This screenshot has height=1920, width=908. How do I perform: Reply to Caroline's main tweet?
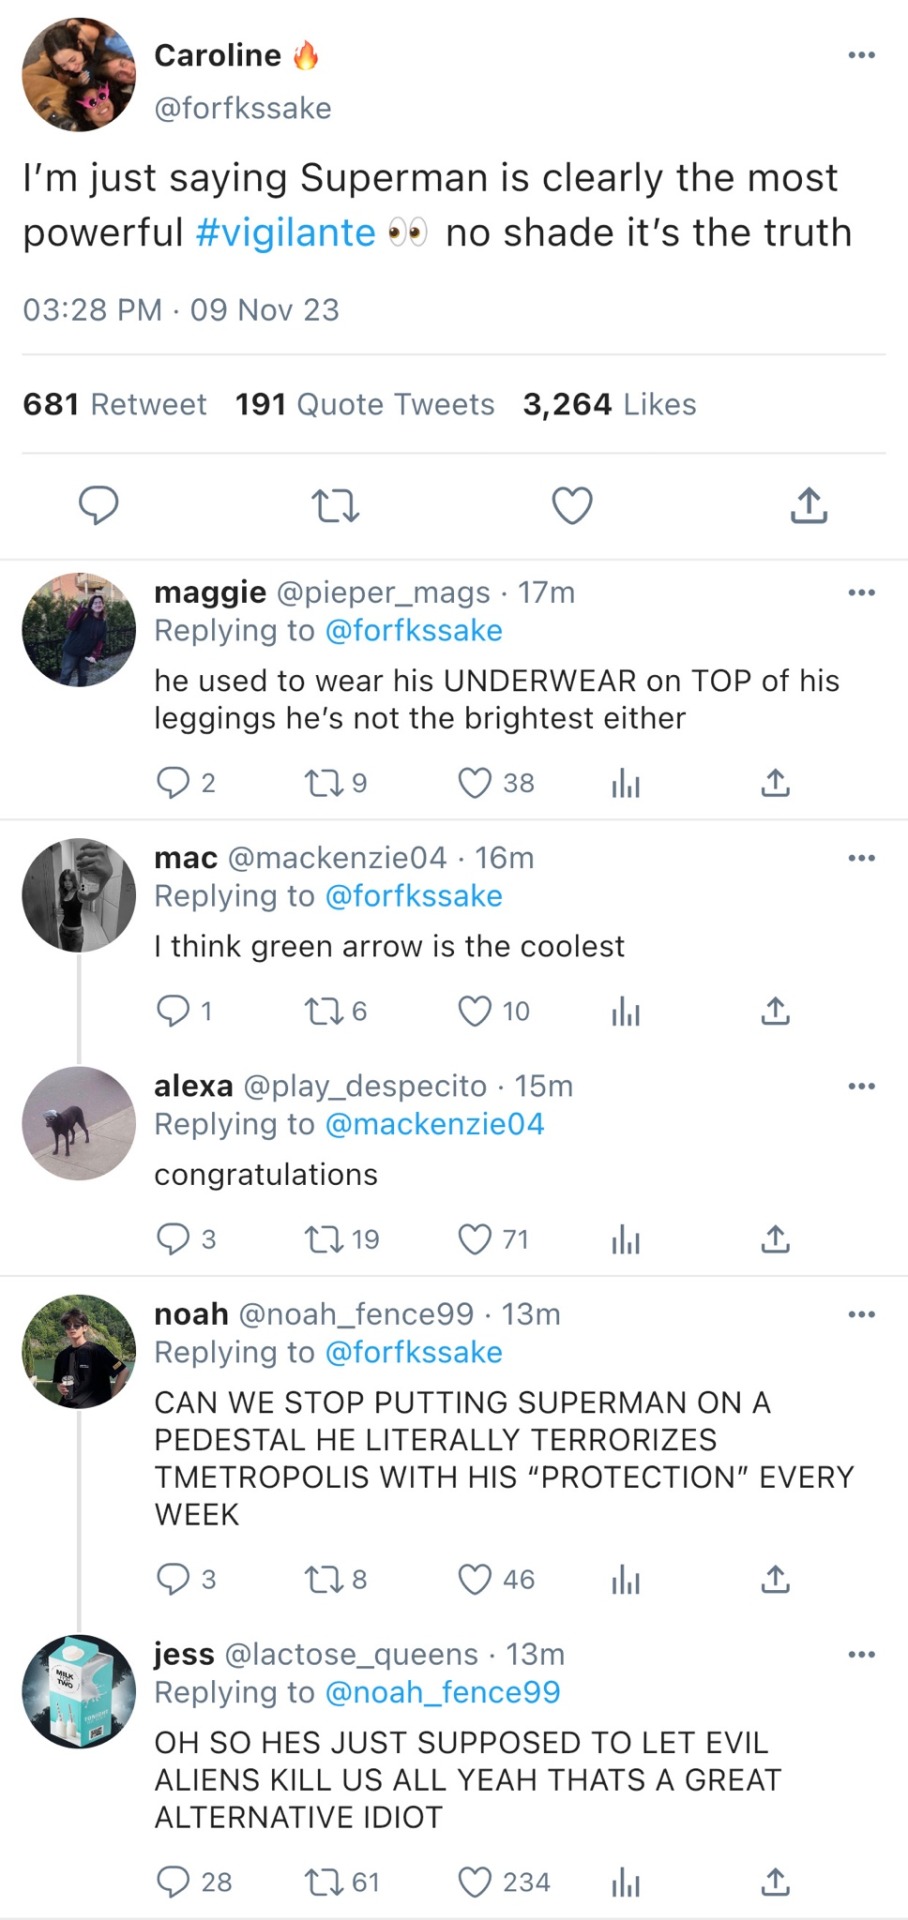pyautogui.click(x=99, y=506)
